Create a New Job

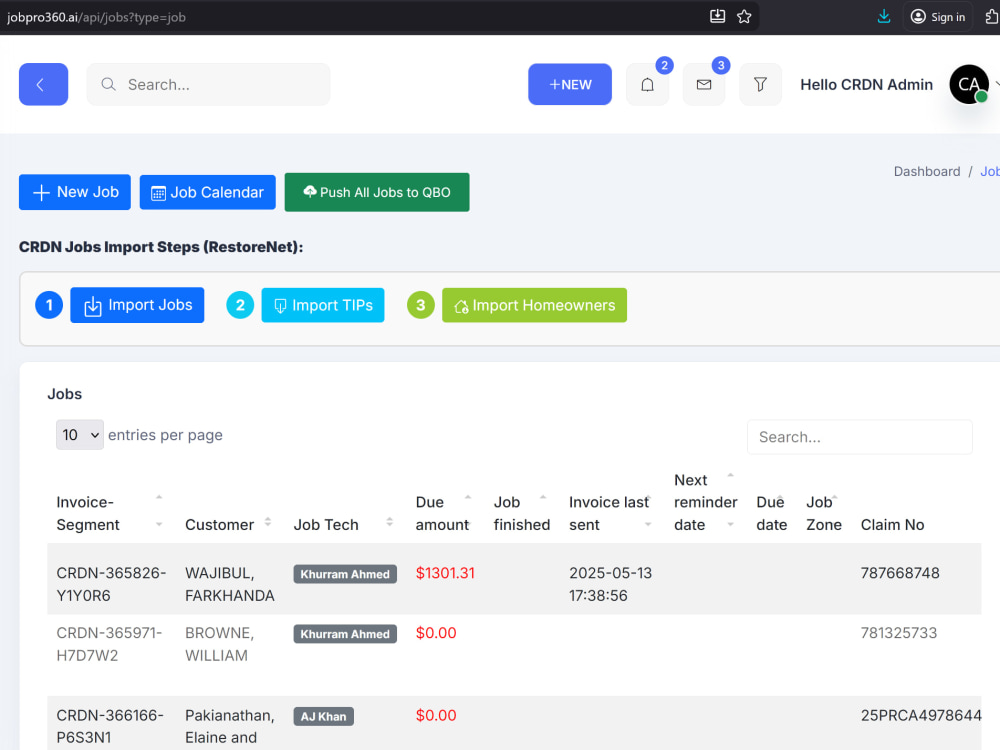(75, 192)
